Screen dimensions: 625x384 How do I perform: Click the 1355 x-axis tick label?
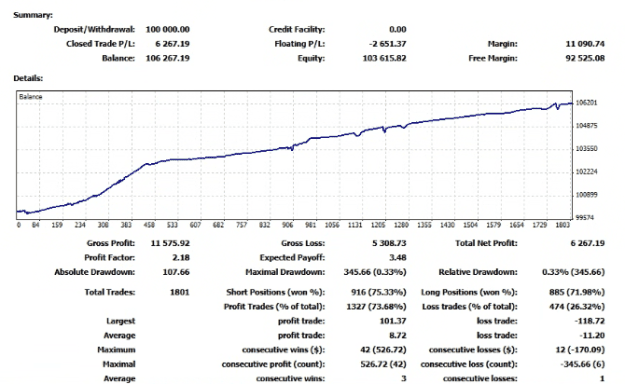tap(424, 225)
